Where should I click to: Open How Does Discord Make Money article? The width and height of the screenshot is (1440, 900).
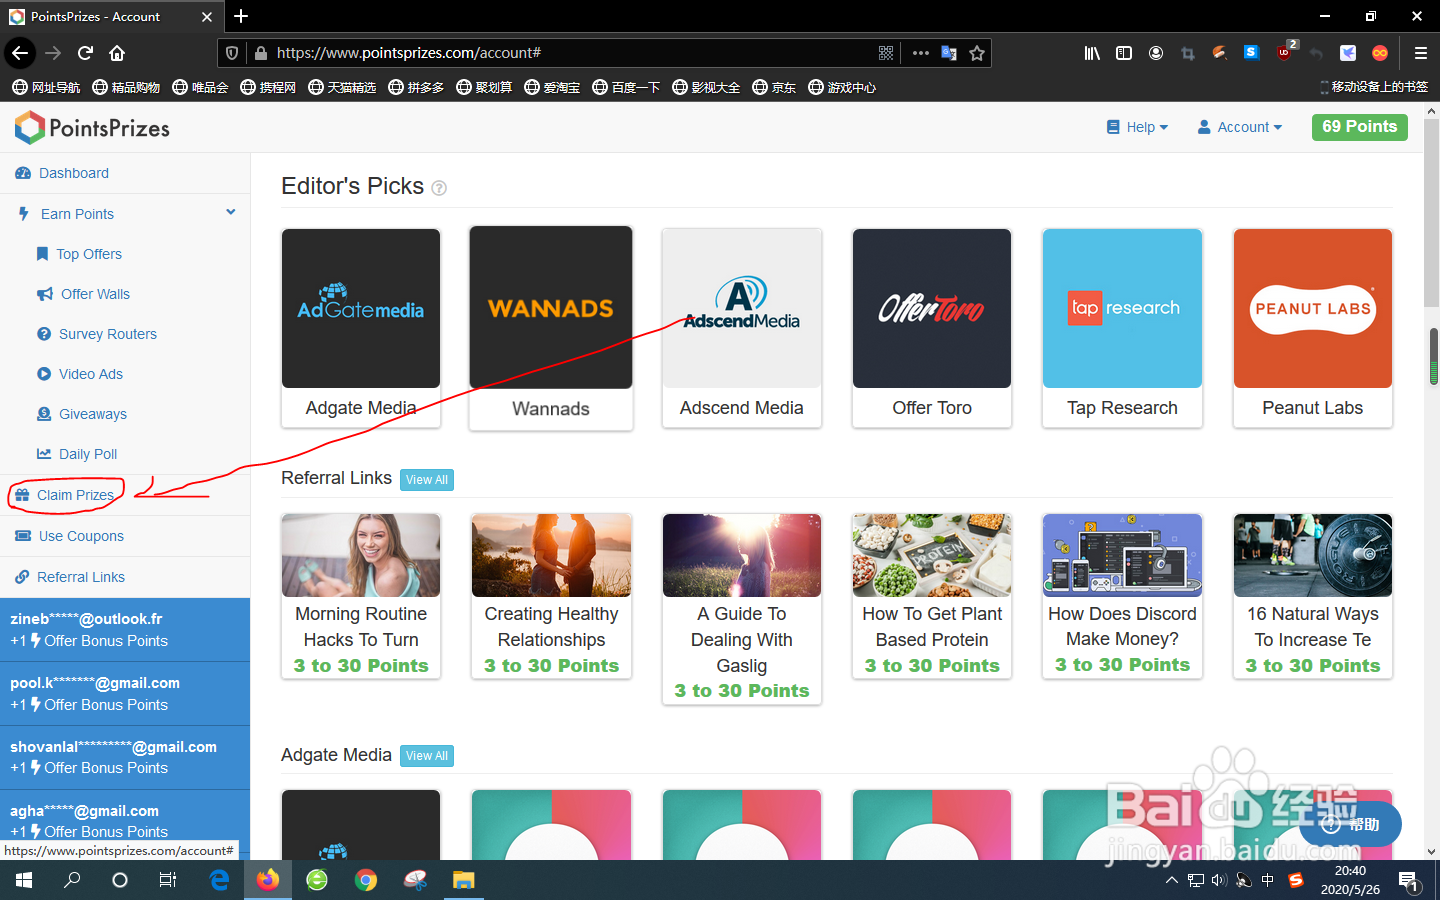pyautogui.click(x=1122, y=597)
